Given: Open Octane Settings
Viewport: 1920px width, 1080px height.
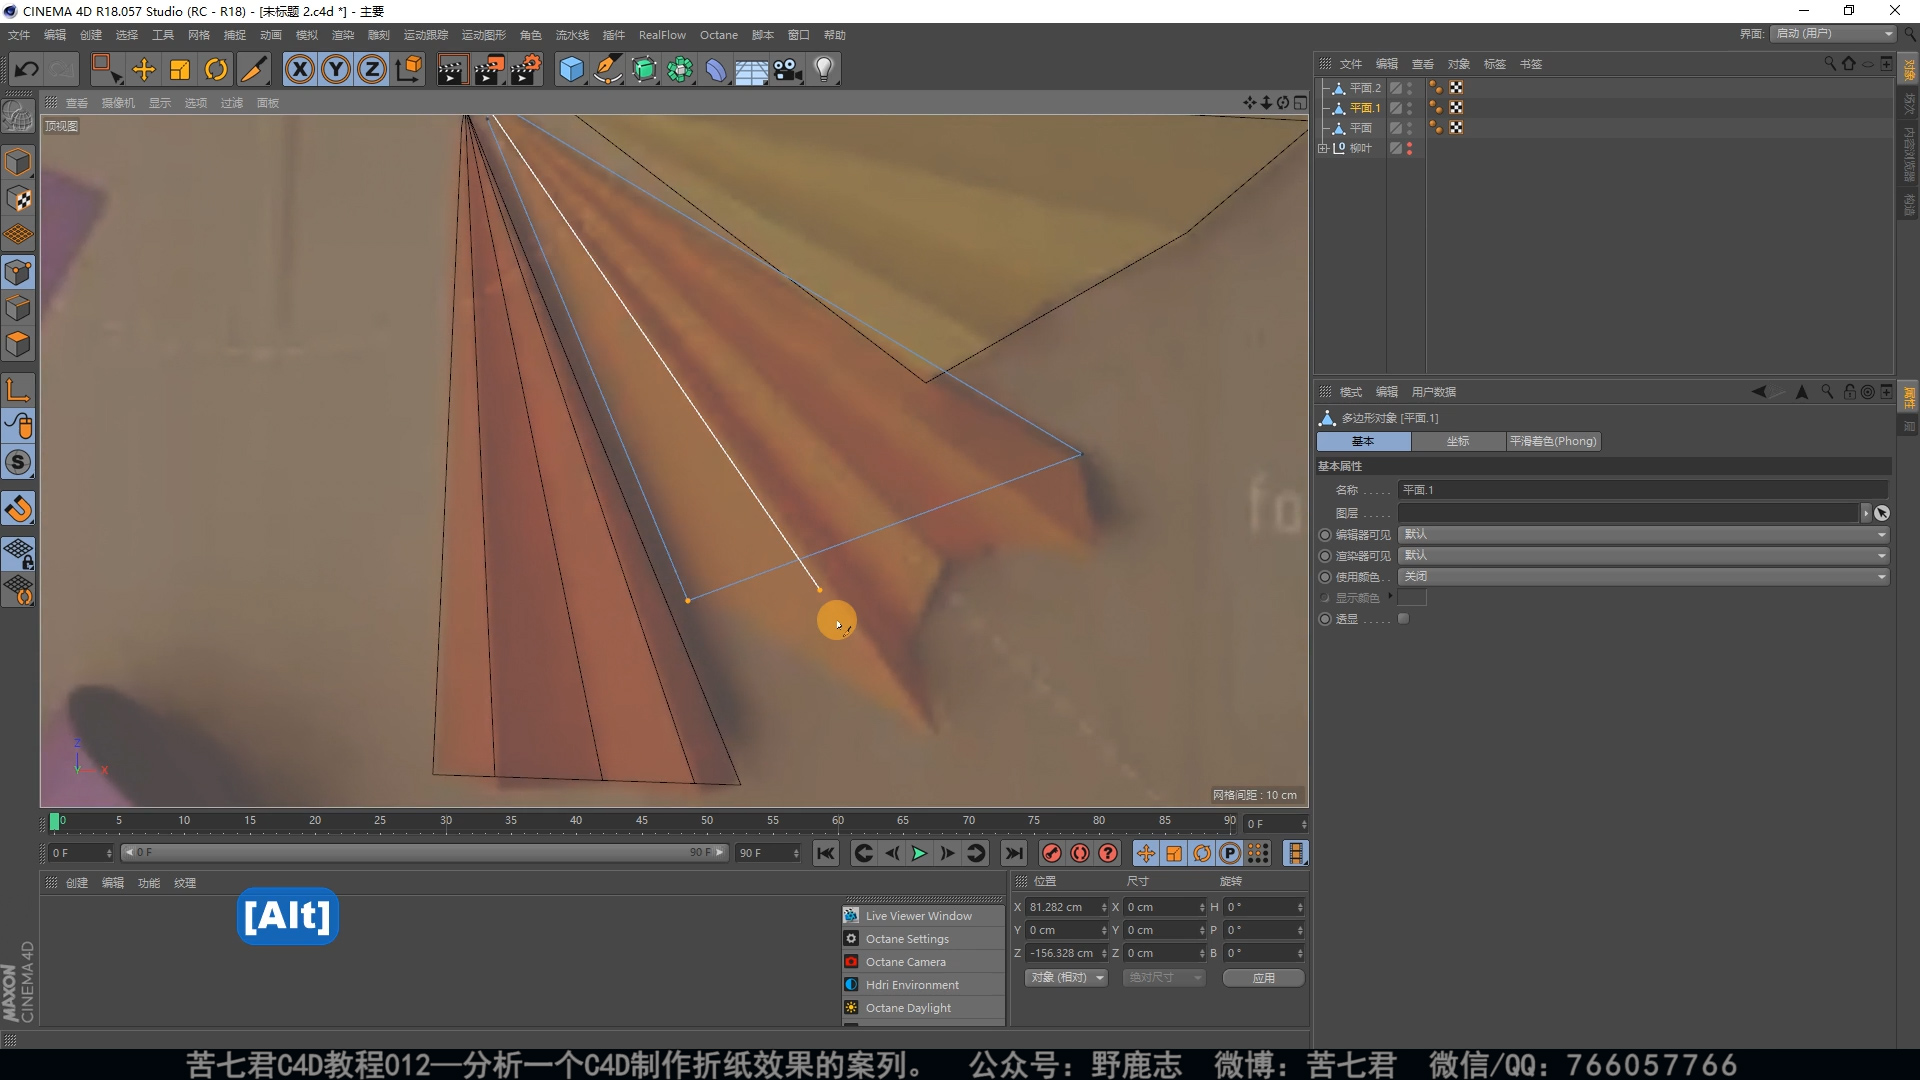Looking at the screenshot, I should [x=923, y=939].
